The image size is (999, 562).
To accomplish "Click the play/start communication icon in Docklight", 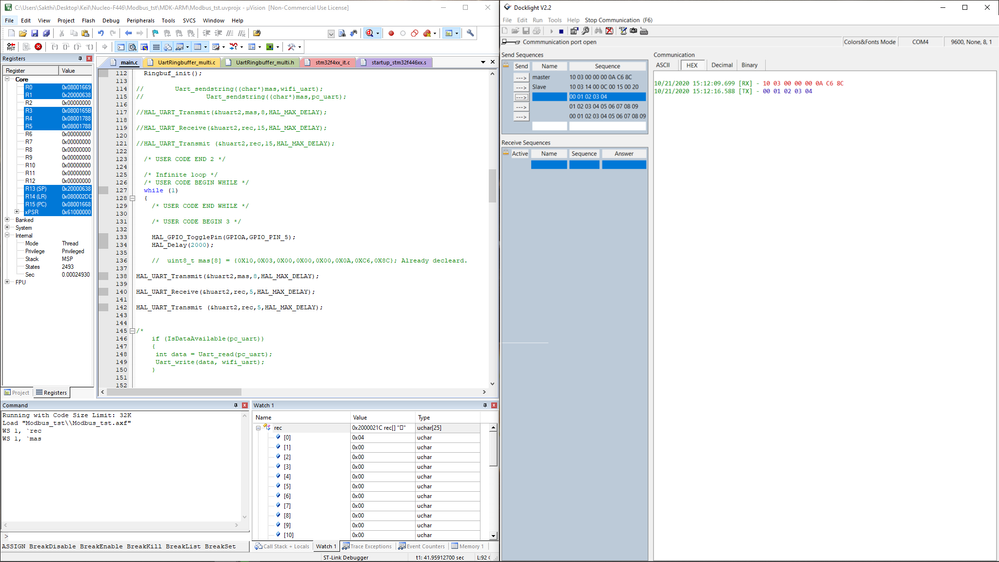I will pyautogui.click(x=550, y=31).
